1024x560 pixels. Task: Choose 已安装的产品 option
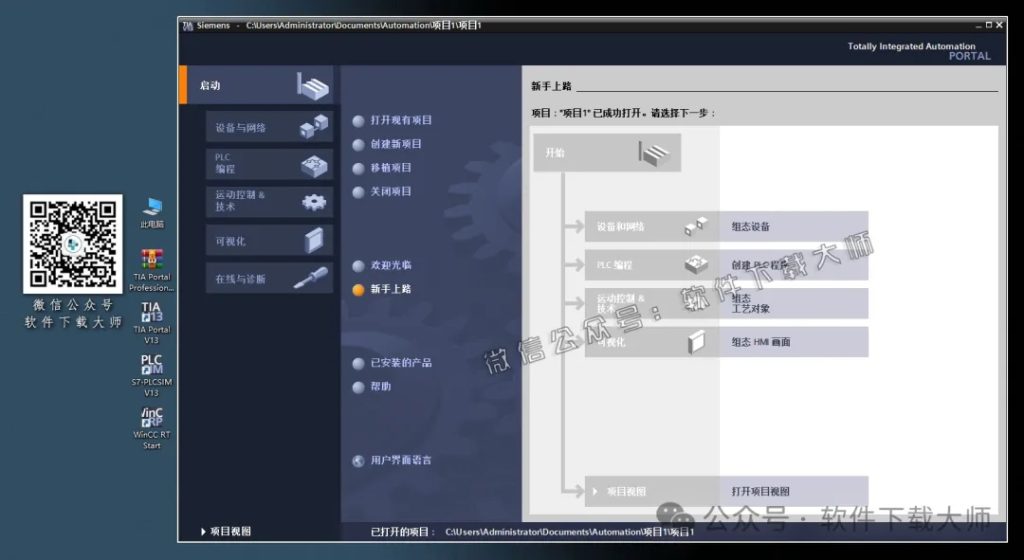tap(392, 363)
